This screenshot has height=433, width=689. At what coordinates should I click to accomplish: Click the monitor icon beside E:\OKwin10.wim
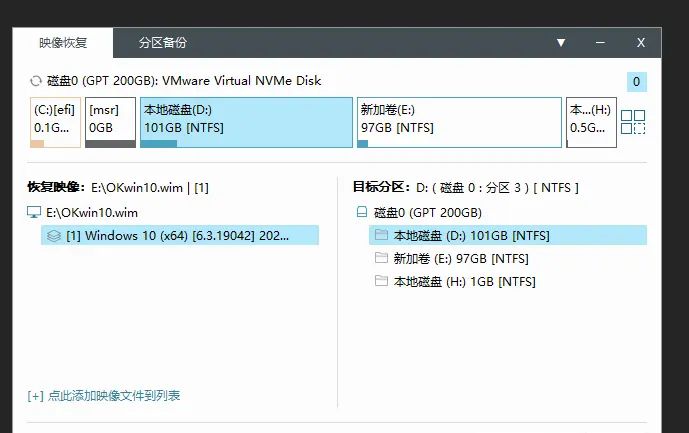click(34, 212)
